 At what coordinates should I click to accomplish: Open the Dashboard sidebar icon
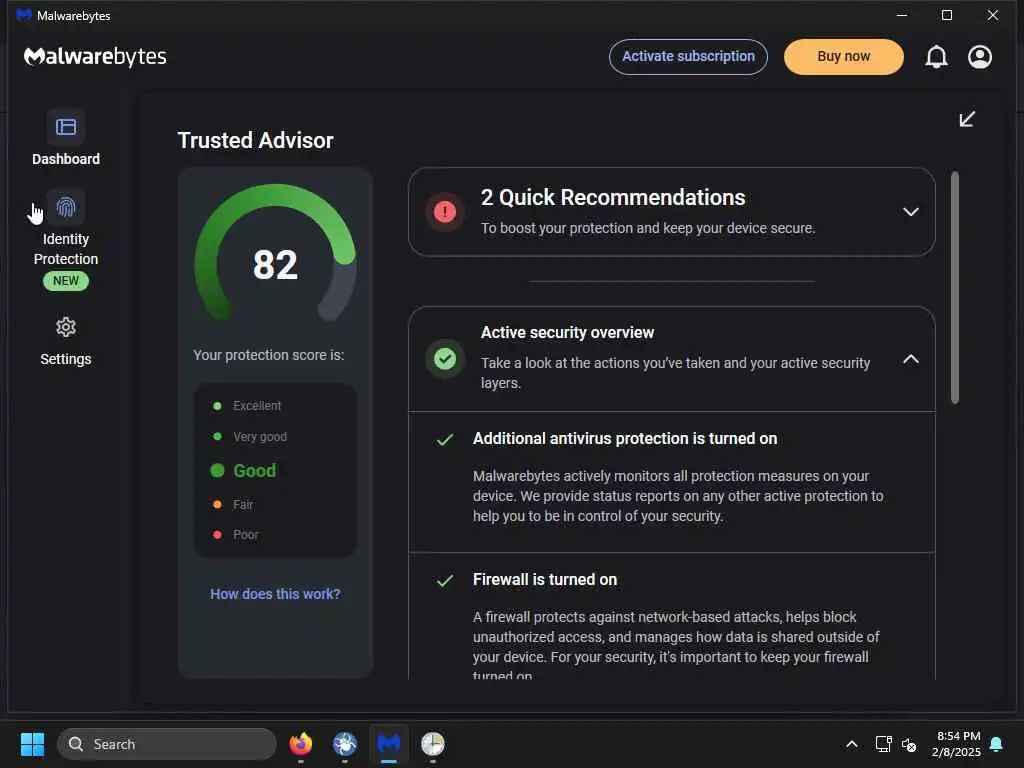point(65,127)
